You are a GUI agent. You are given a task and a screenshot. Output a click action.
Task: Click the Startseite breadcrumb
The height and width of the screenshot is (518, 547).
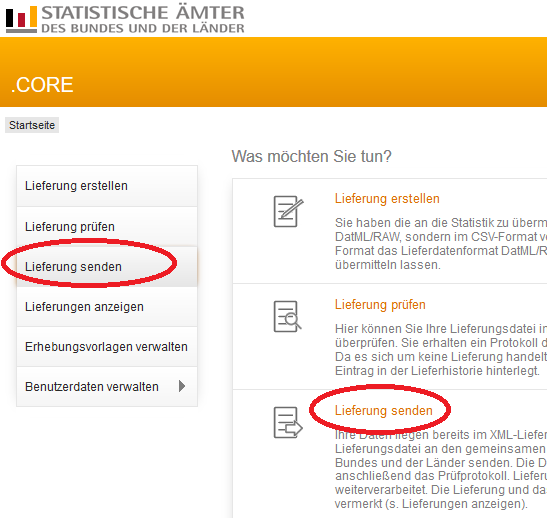pyautogui.click(x=32, y=125)
